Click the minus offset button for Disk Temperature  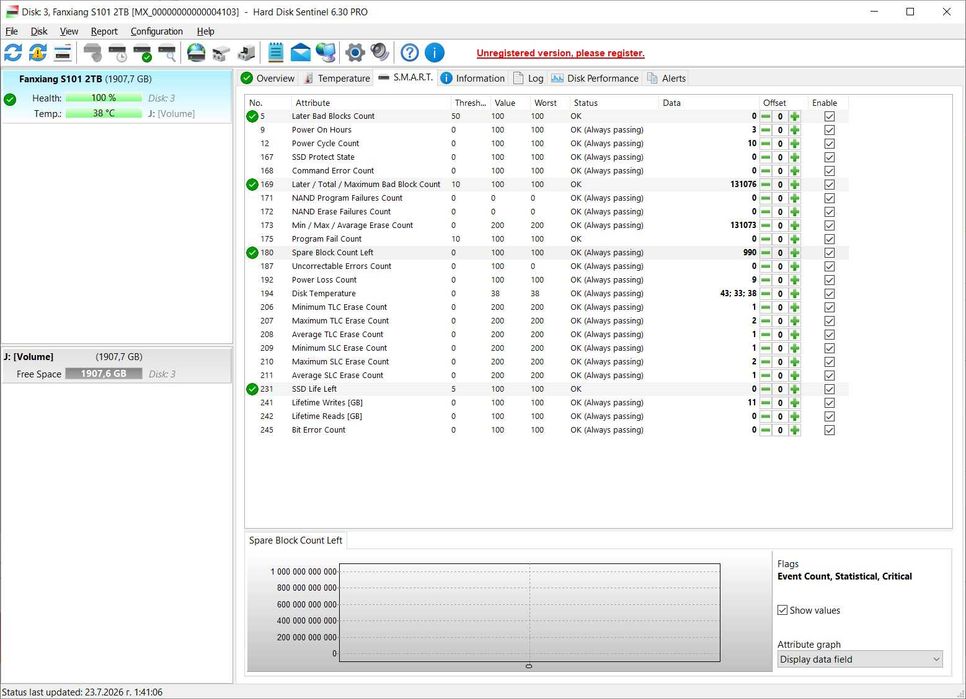tap(765, 294)
